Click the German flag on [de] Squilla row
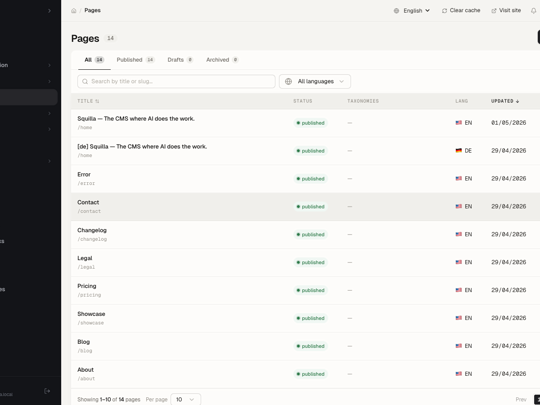 (459, 150)
